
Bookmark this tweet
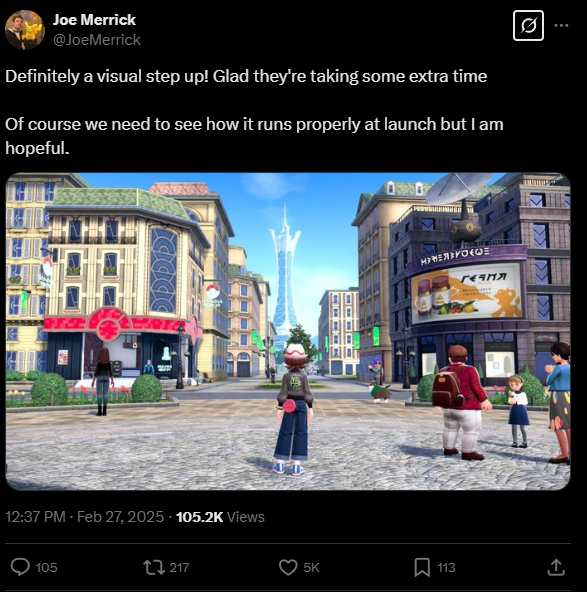click(422, 567)
